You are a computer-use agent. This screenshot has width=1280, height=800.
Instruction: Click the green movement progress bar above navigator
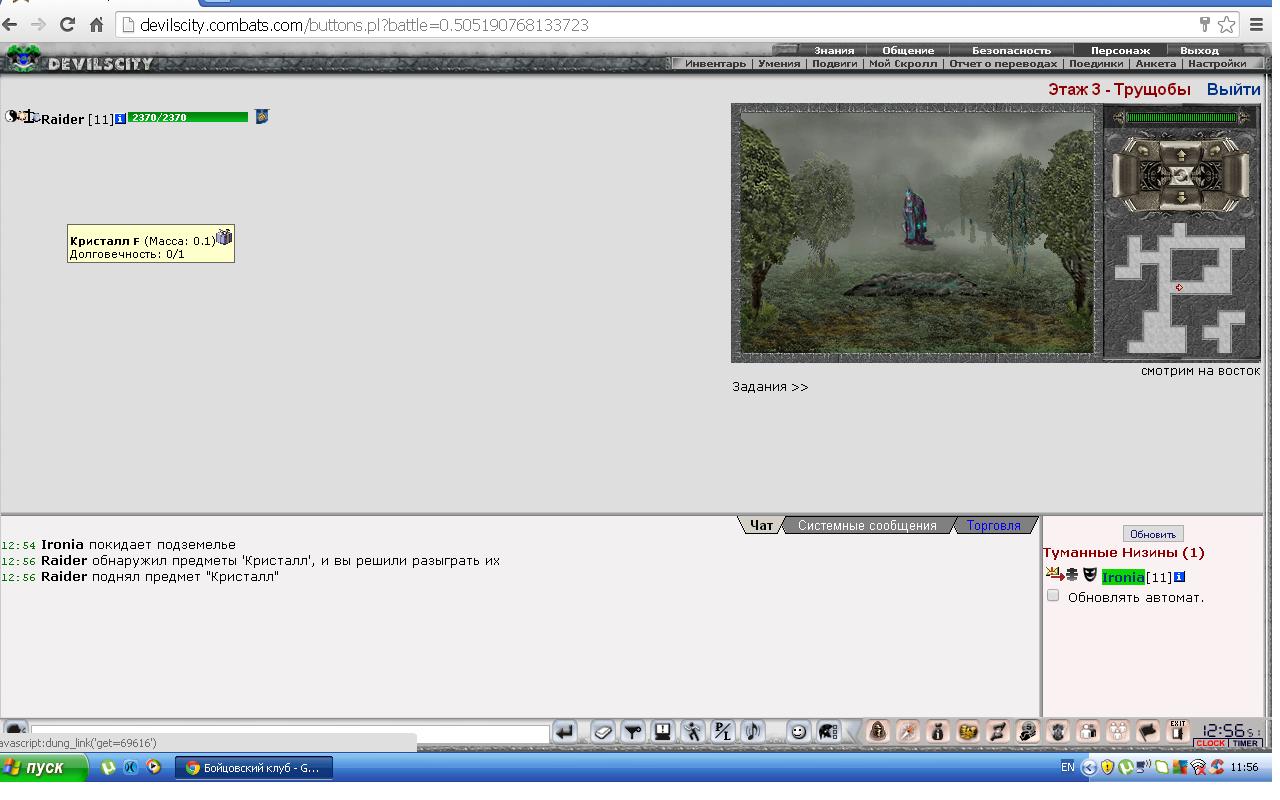coord(1181,118)
